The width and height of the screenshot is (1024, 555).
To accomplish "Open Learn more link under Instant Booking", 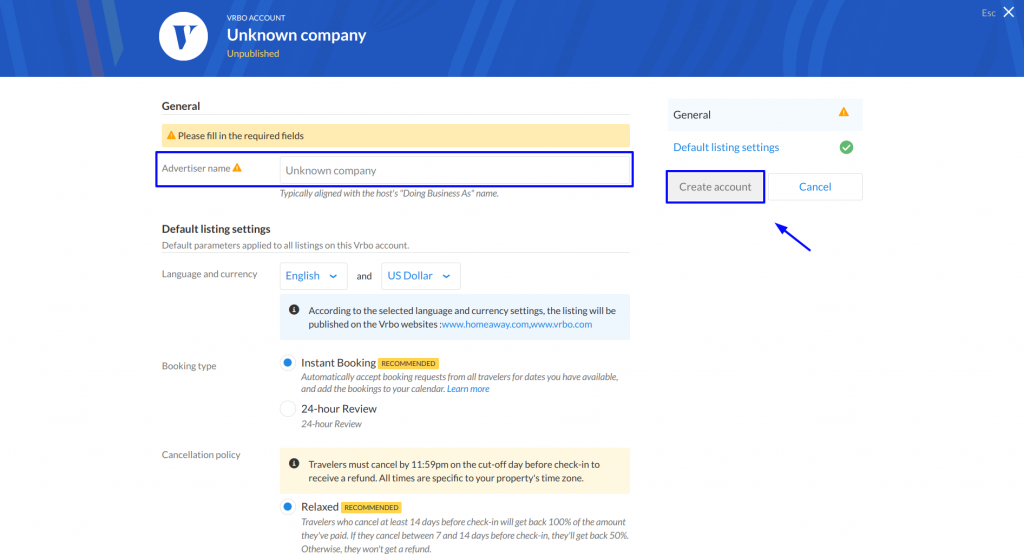I will [468, 389].
